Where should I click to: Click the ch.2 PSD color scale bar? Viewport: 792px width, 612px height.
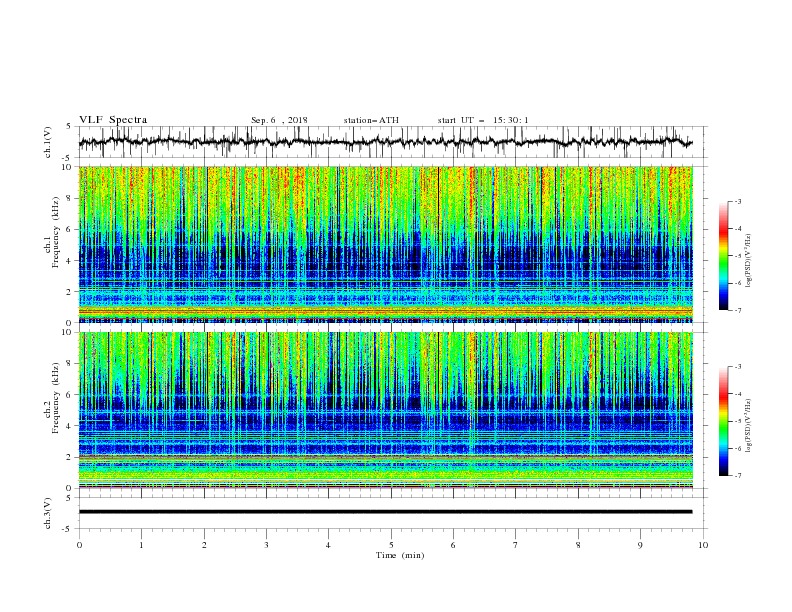click(723, 421)
